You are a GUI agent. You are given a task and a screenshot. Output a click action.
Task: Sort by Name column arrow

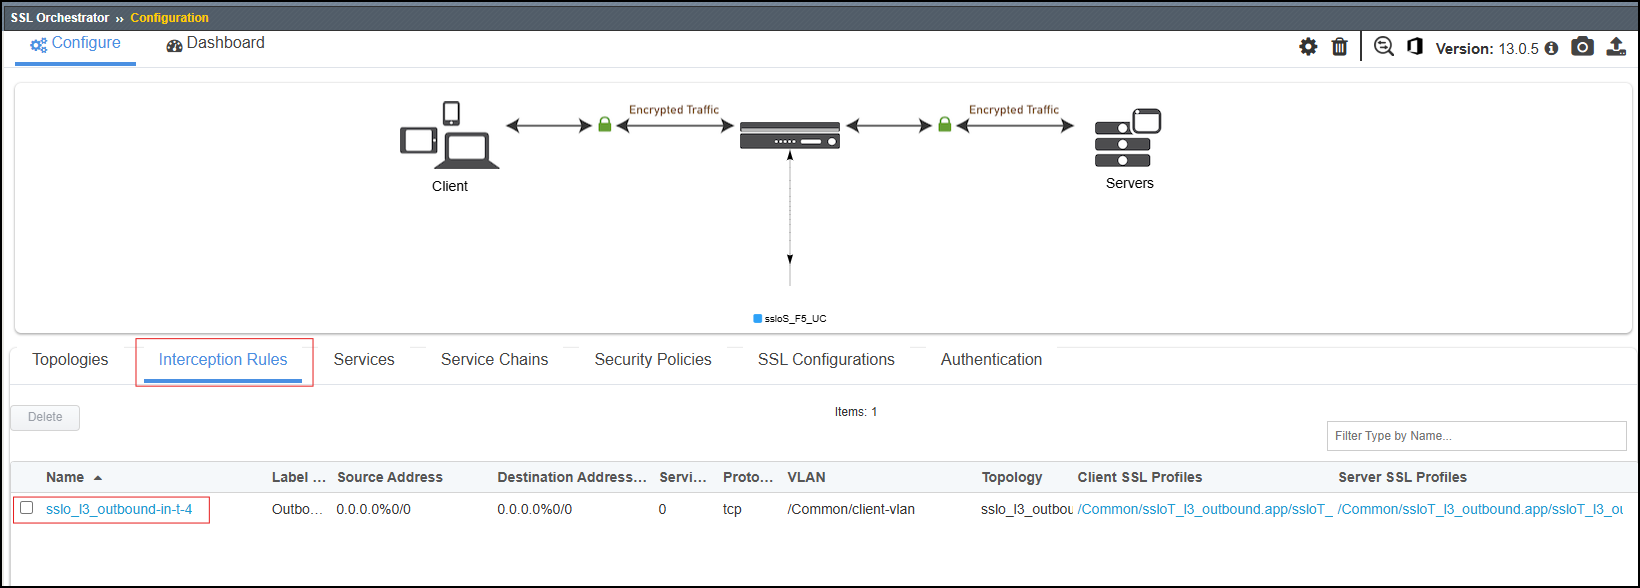click(98, 478)
